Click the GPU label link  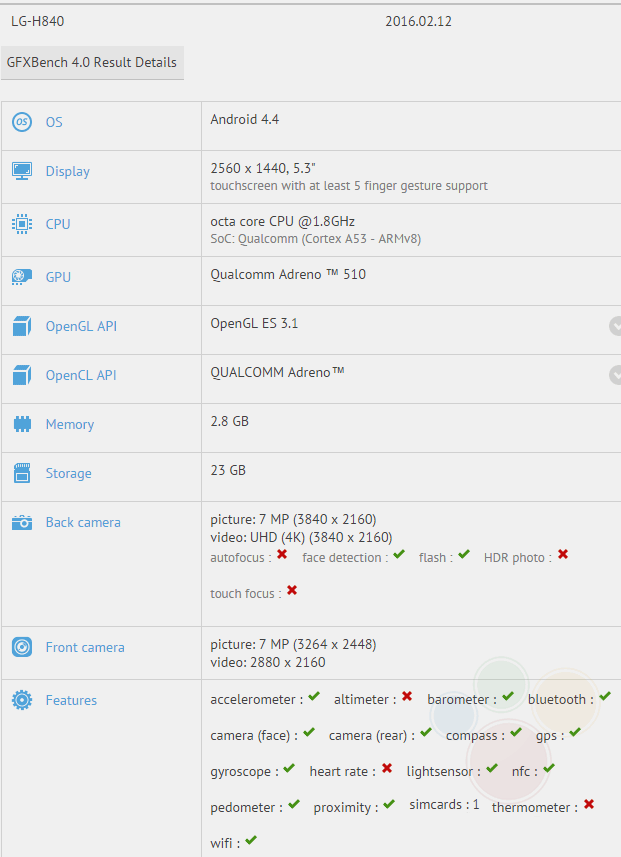58,277
